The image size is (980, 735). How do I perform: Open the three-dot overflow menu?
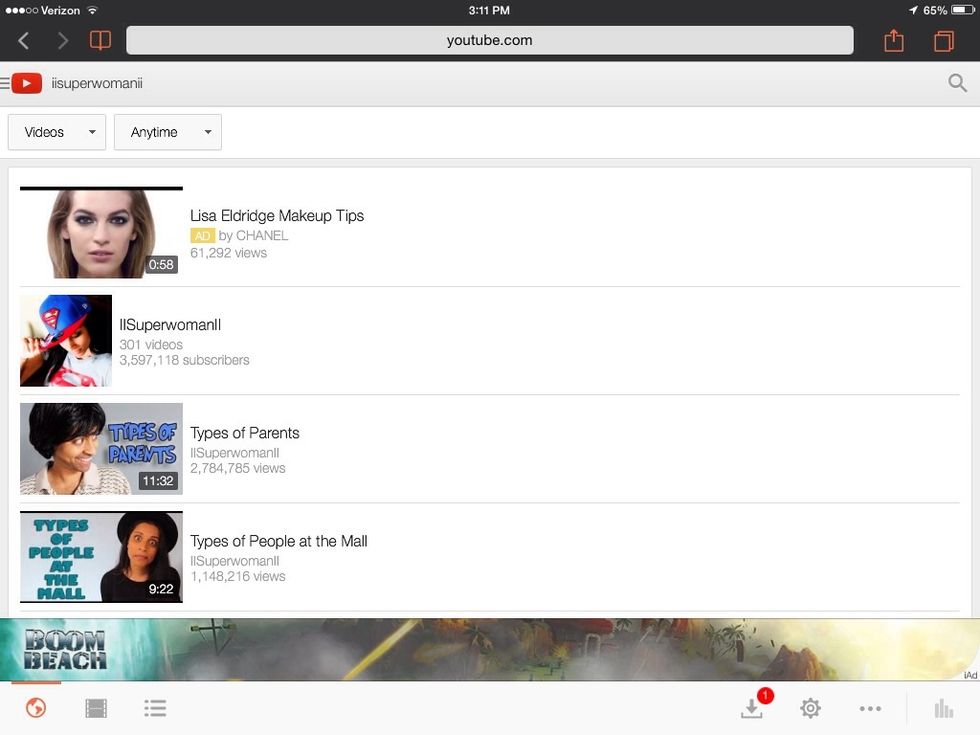870,708
